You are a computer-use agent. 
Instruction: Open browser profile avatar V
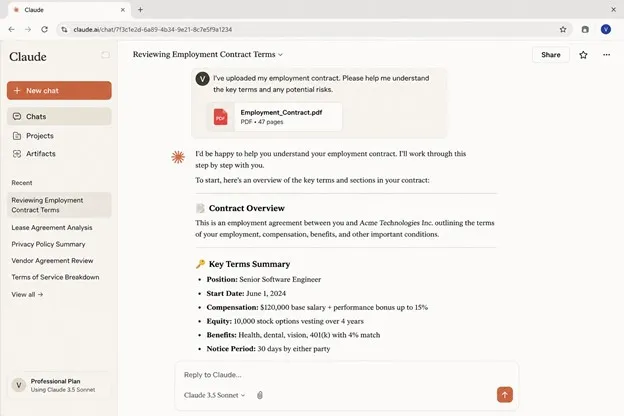tap(606, 29)
